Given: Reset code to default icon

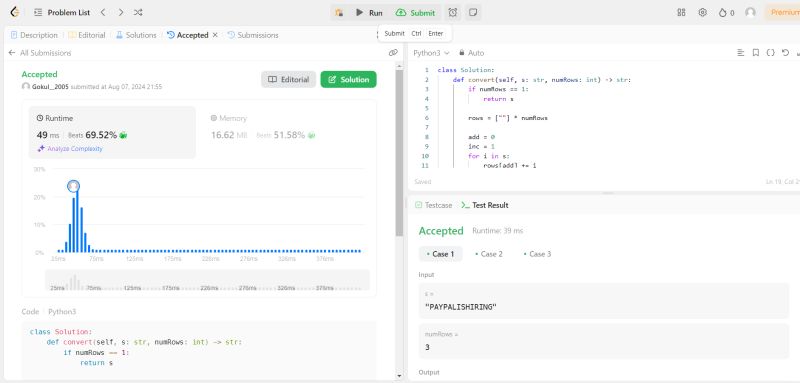Looking at the screenshot, I should [x=785, y=53].
